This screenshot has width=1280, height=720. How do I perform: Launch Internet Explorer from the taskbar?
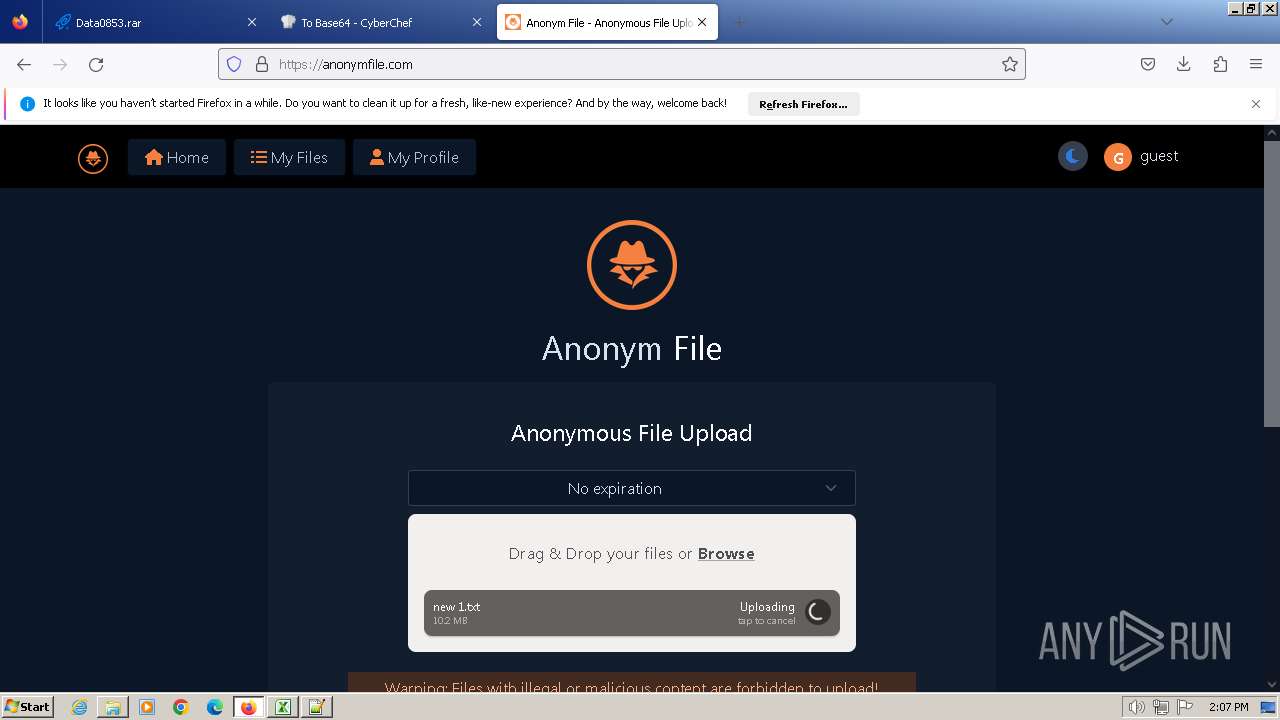79,707
